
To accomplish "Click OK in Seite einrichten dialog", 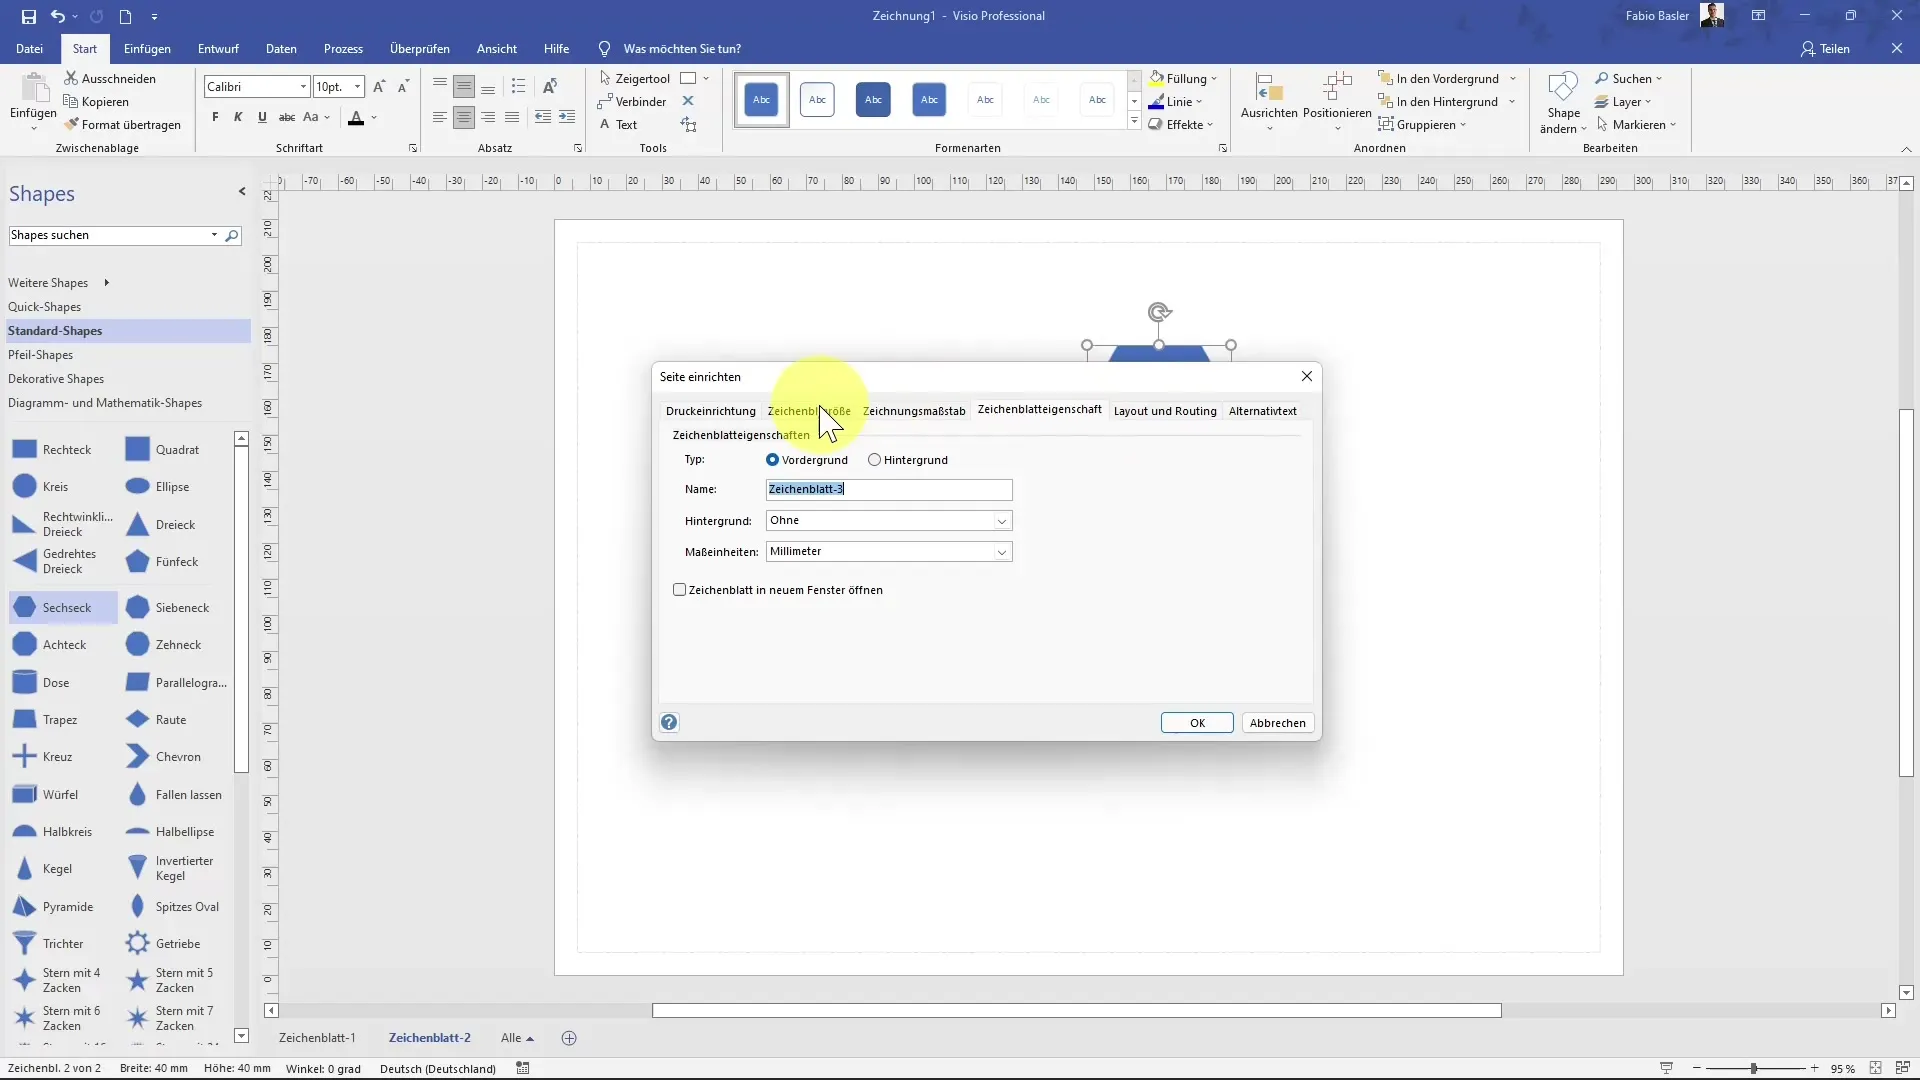I will pyautogui.click(x=1197, y=722).
